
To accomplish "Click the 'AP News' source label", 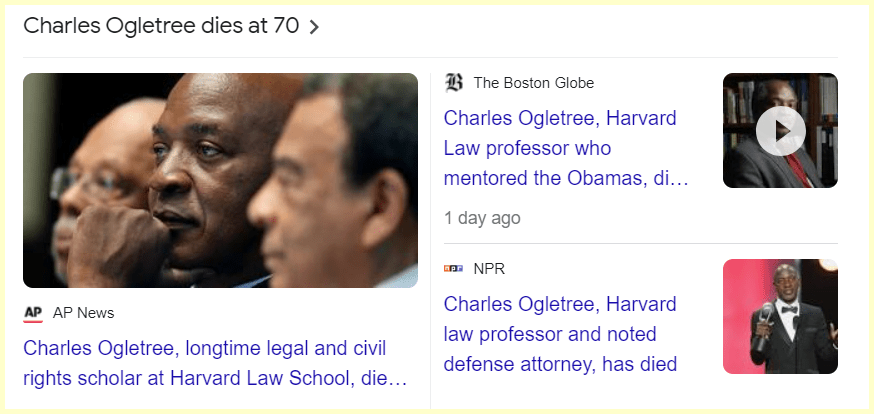I will click(84, 313).
